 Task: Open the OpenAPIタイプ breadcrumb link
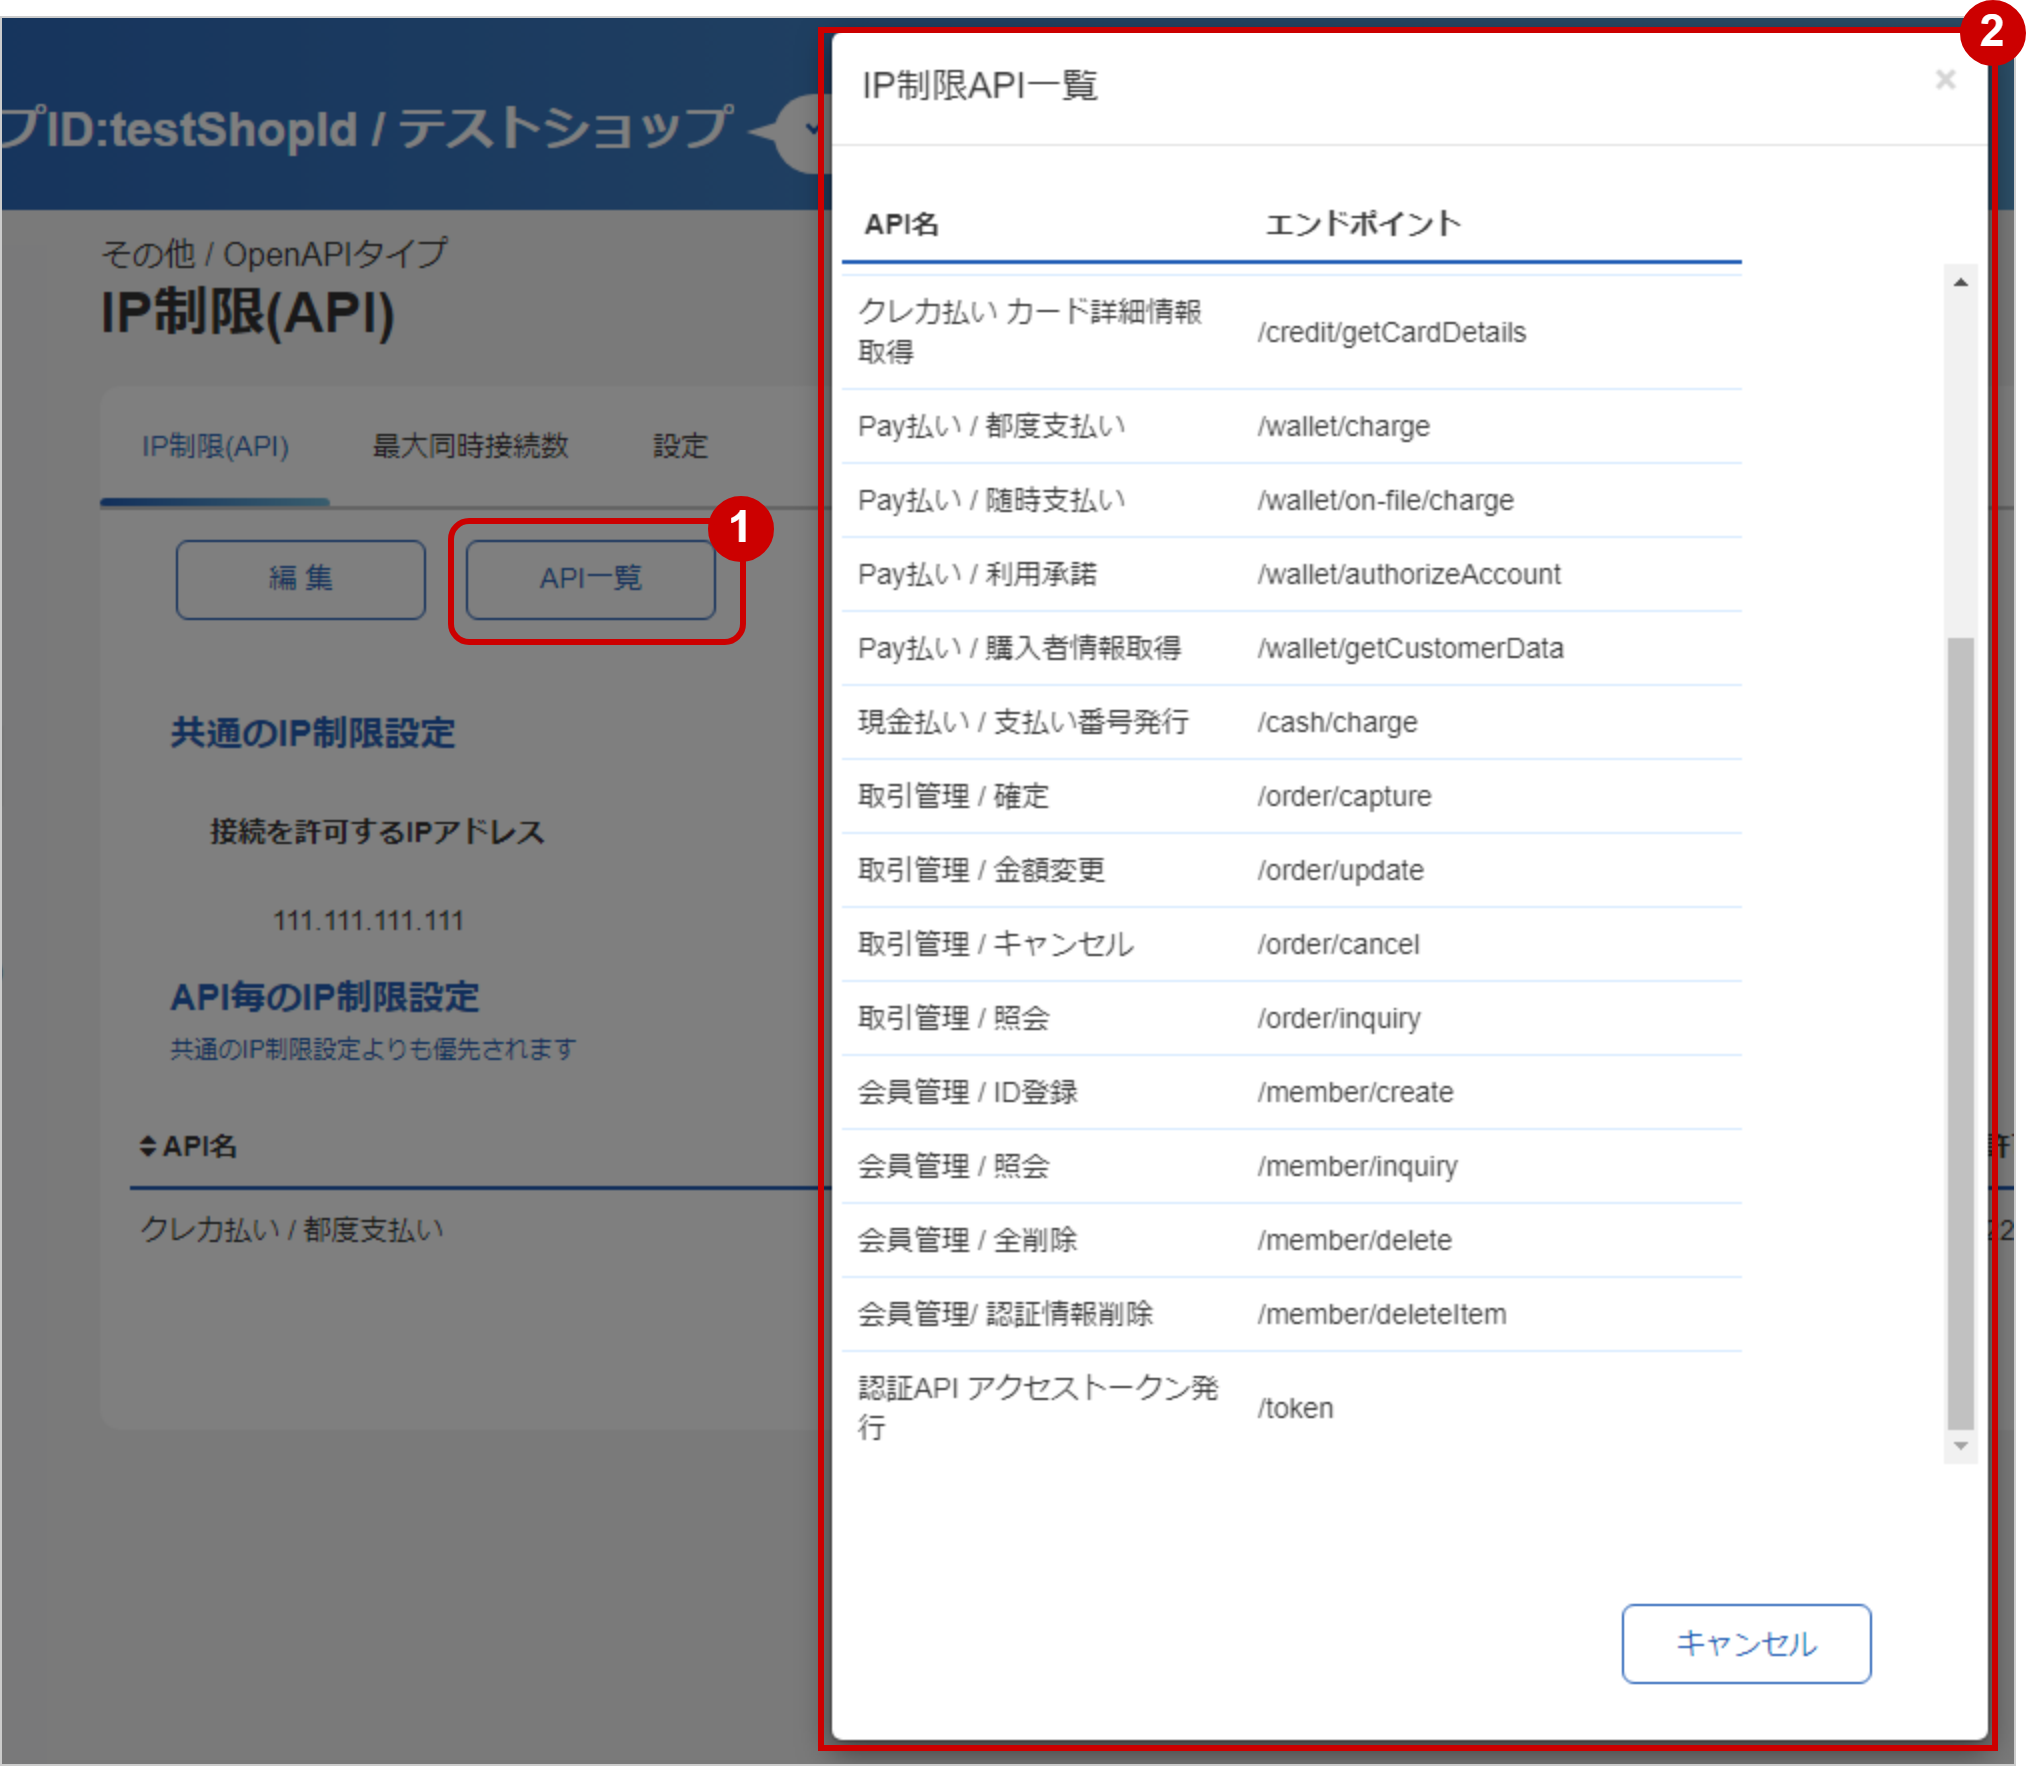pos(337,253)
